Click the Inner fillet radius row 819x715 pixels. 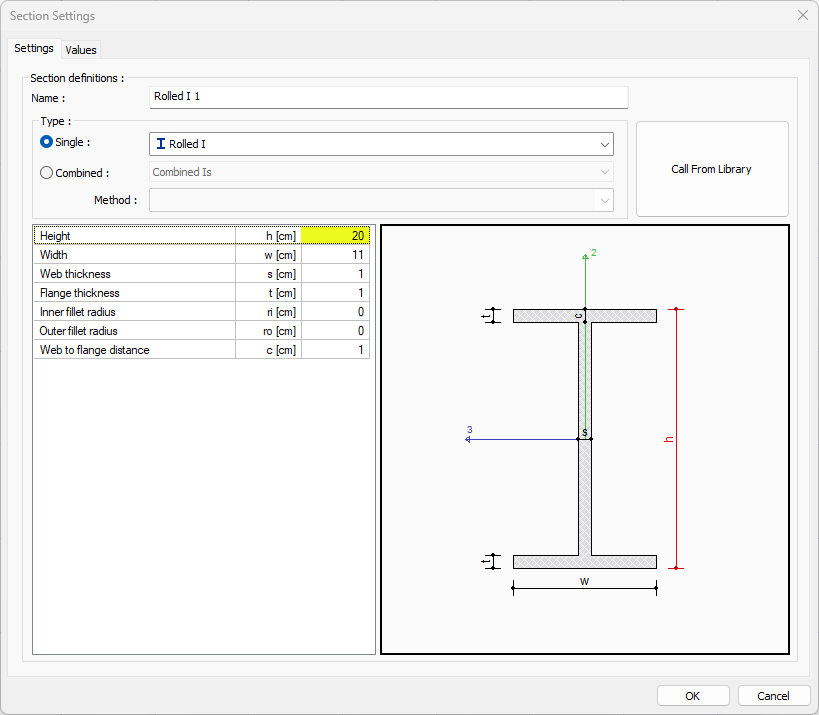[135, 312]
